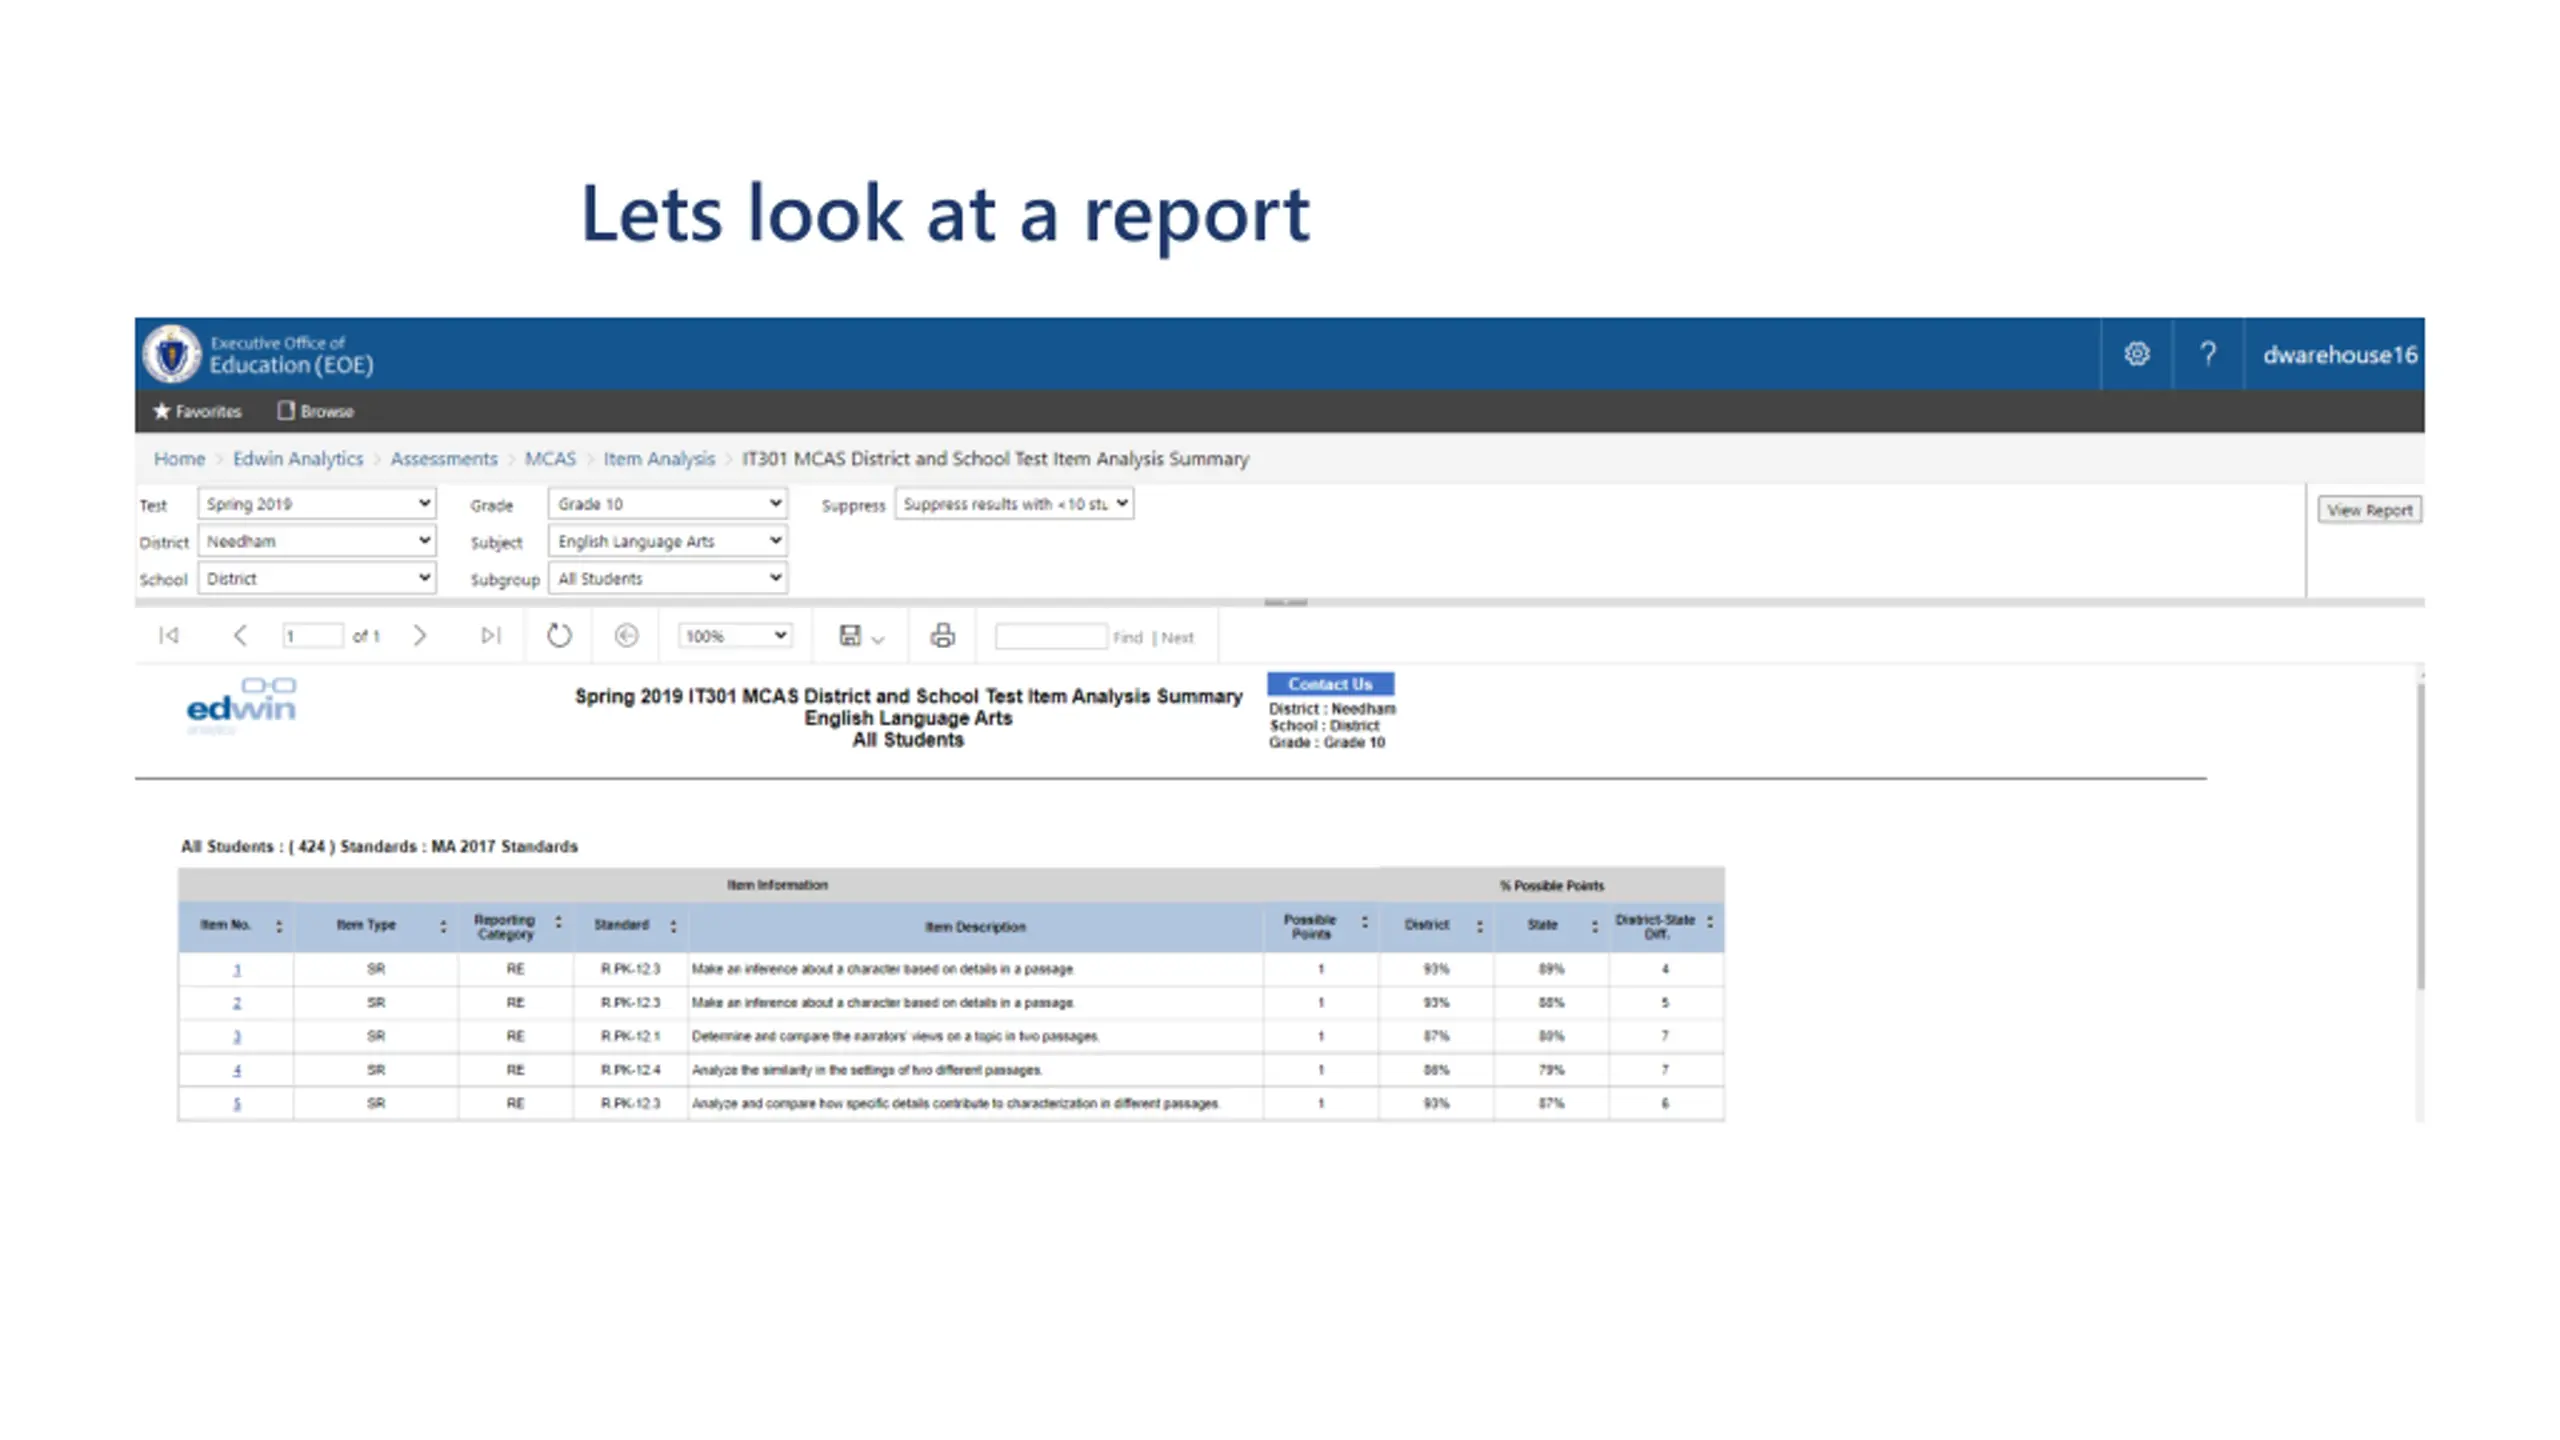Sort by Possible Points column
2560x1440 pixels.
point(1364,922)
